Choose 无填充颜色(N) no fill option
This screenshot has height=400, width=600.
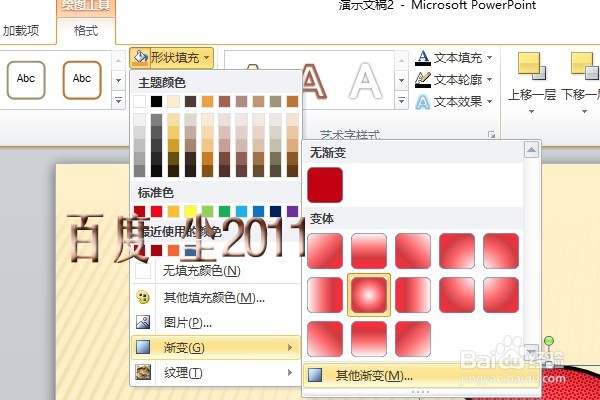click(x=217, y=271)
